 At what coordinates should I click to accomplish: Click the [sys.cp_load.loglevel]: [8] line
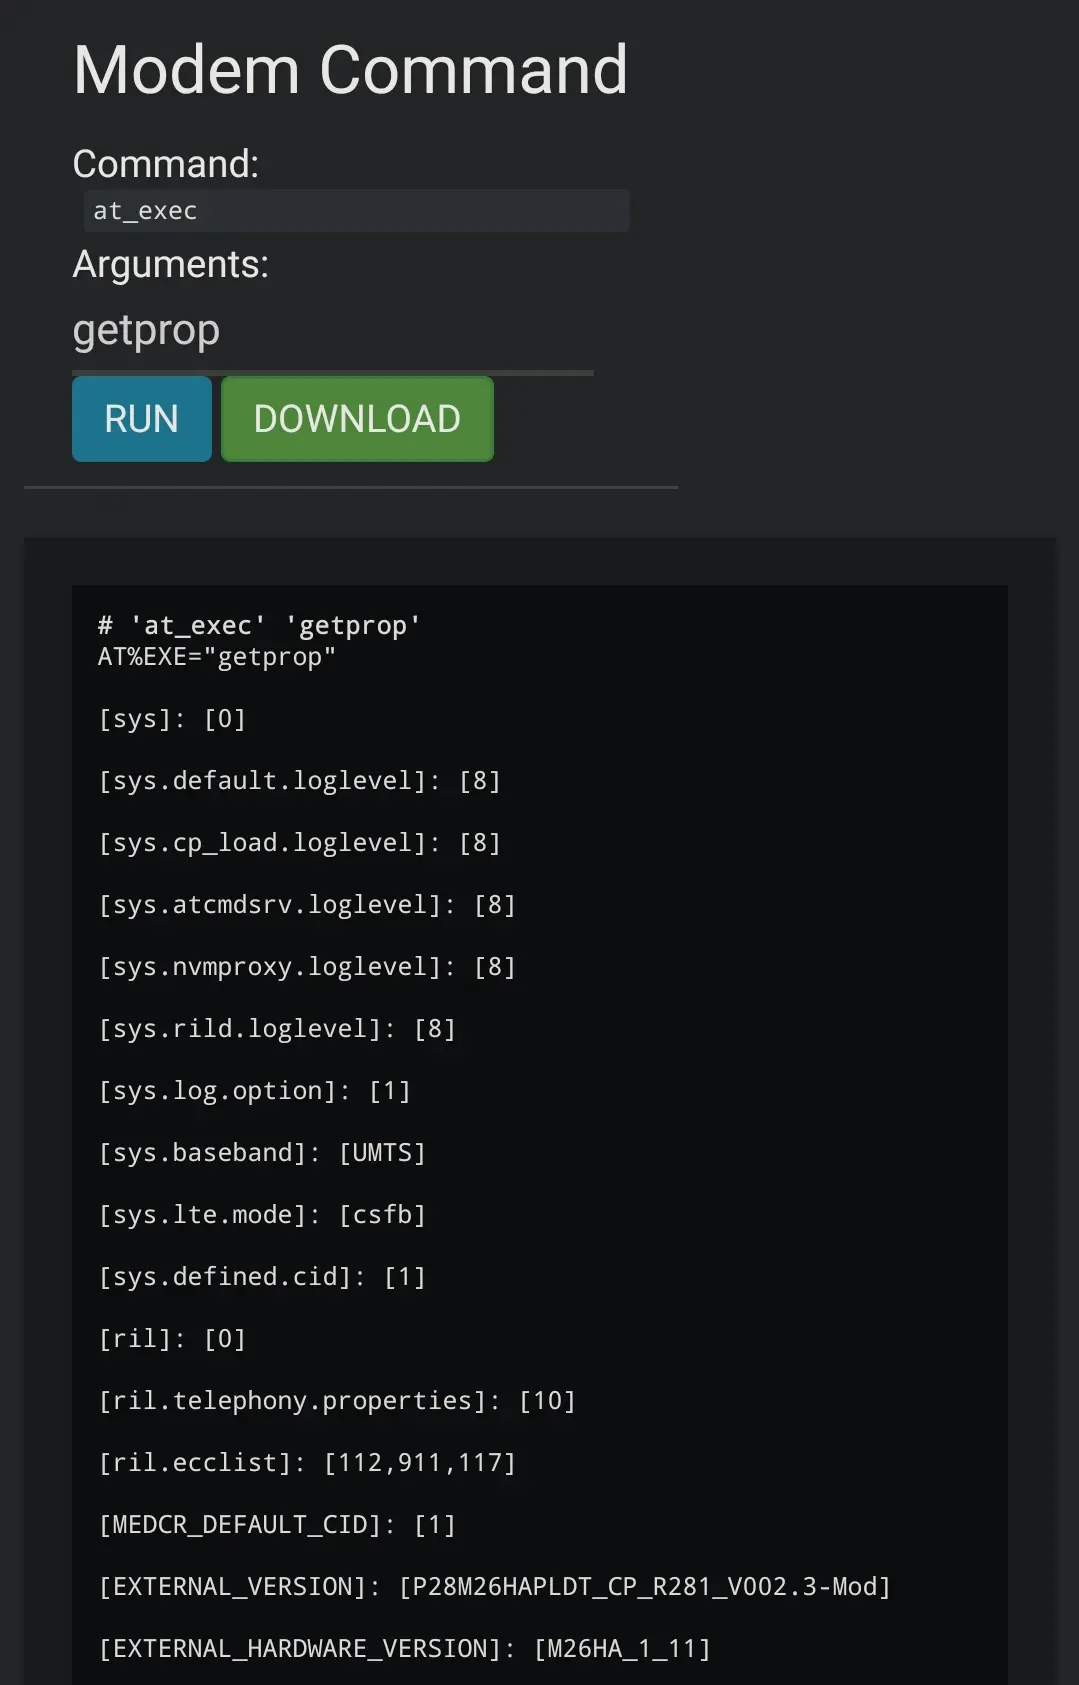300,843
